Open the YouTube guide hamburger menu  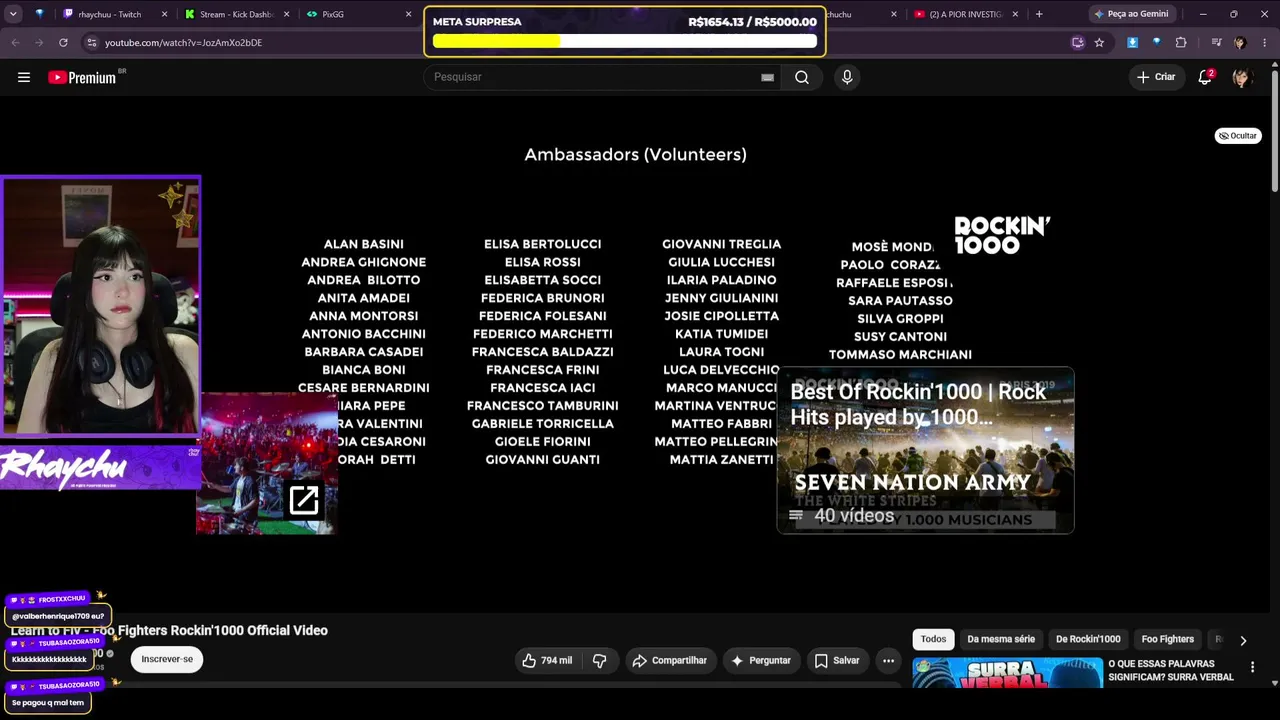pos(24,77)
